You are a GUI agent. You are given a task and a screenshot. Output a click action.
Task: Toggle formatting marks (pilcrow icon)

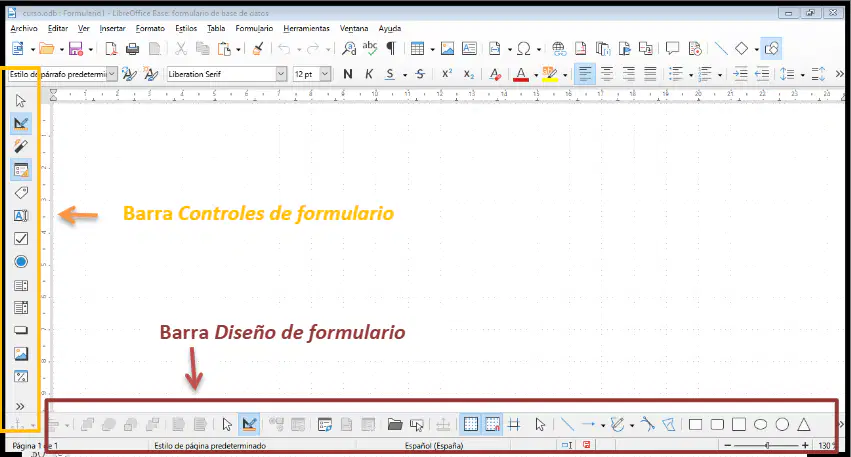pos(391,49)
